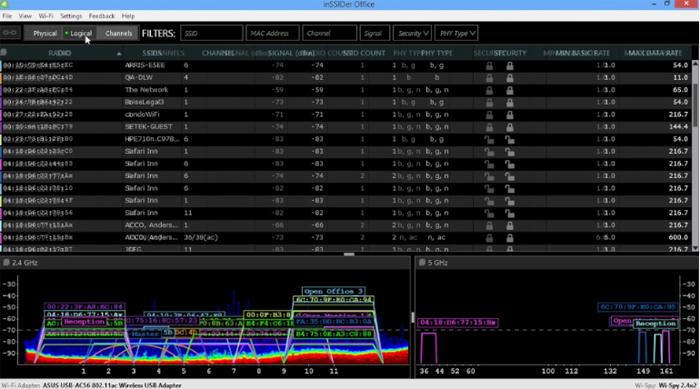Click the SSID filter field
Viewport: 700px width, 389px height.
pyautogui.click(x=212, y=33)
